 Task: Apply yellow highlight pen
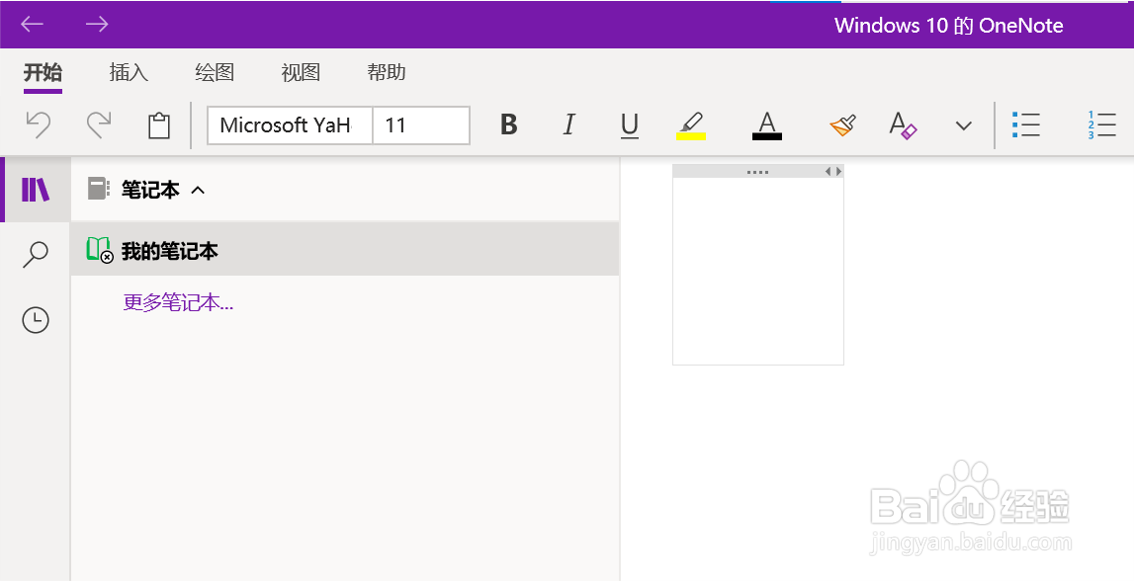click(x=691, y=124)
